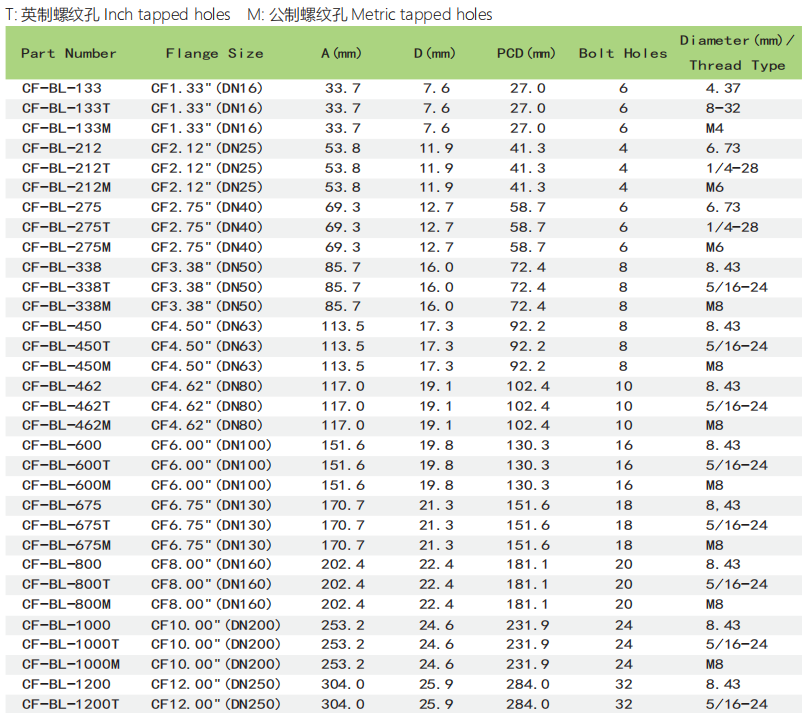807x713 pixels.
Task: Select part number CF-BL-600
Action: (x=61, y=445)
